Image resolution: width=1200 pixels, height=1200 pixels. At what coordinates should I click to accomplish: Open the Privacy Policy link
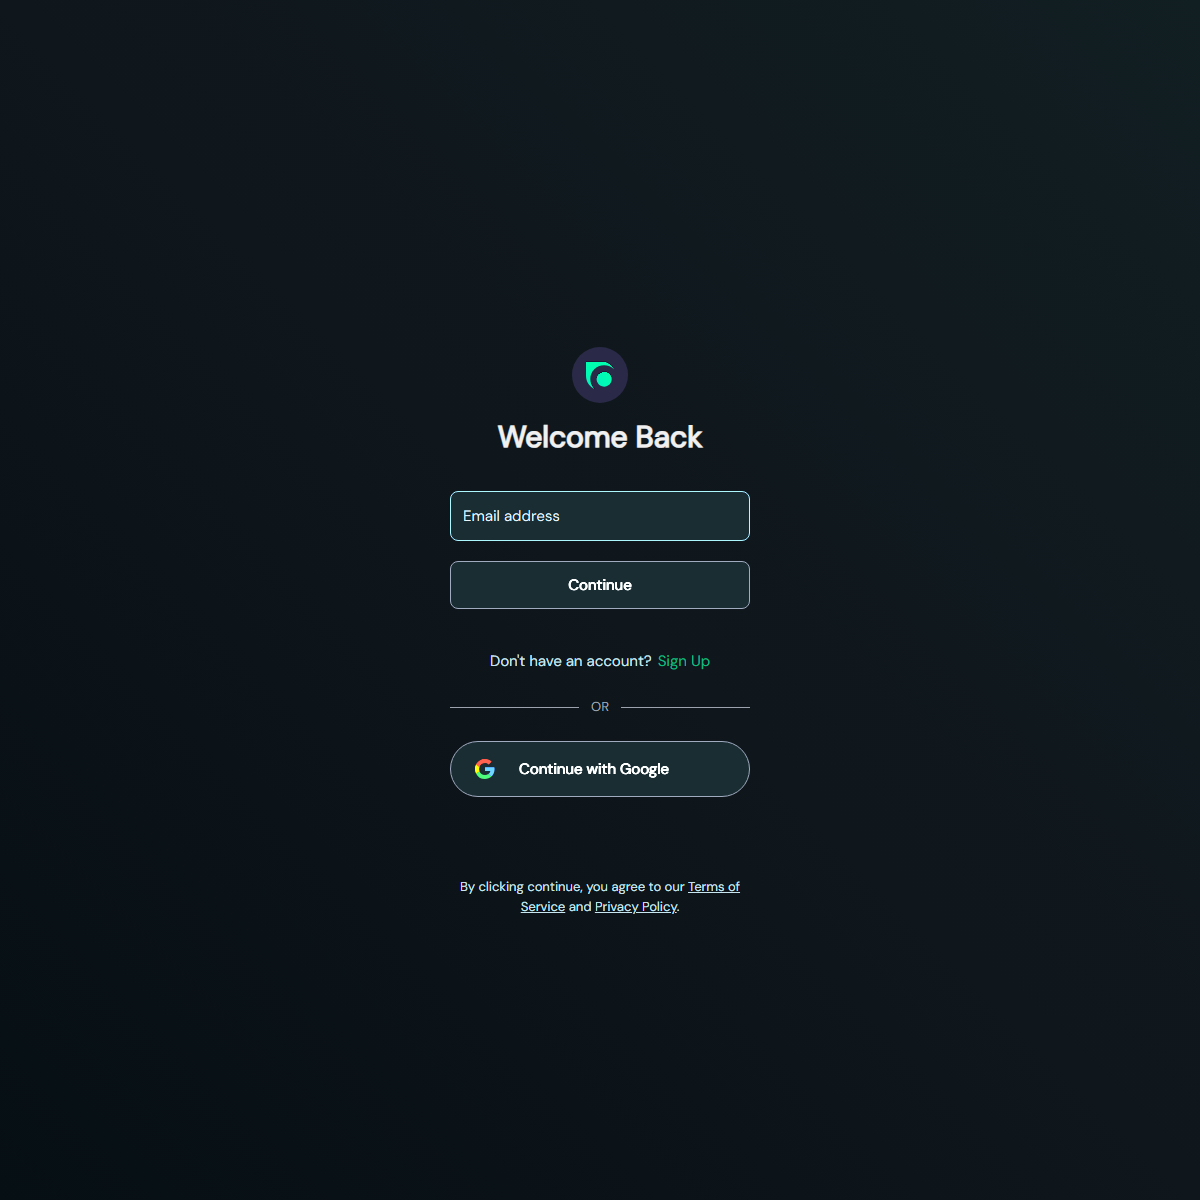(636, 907)
